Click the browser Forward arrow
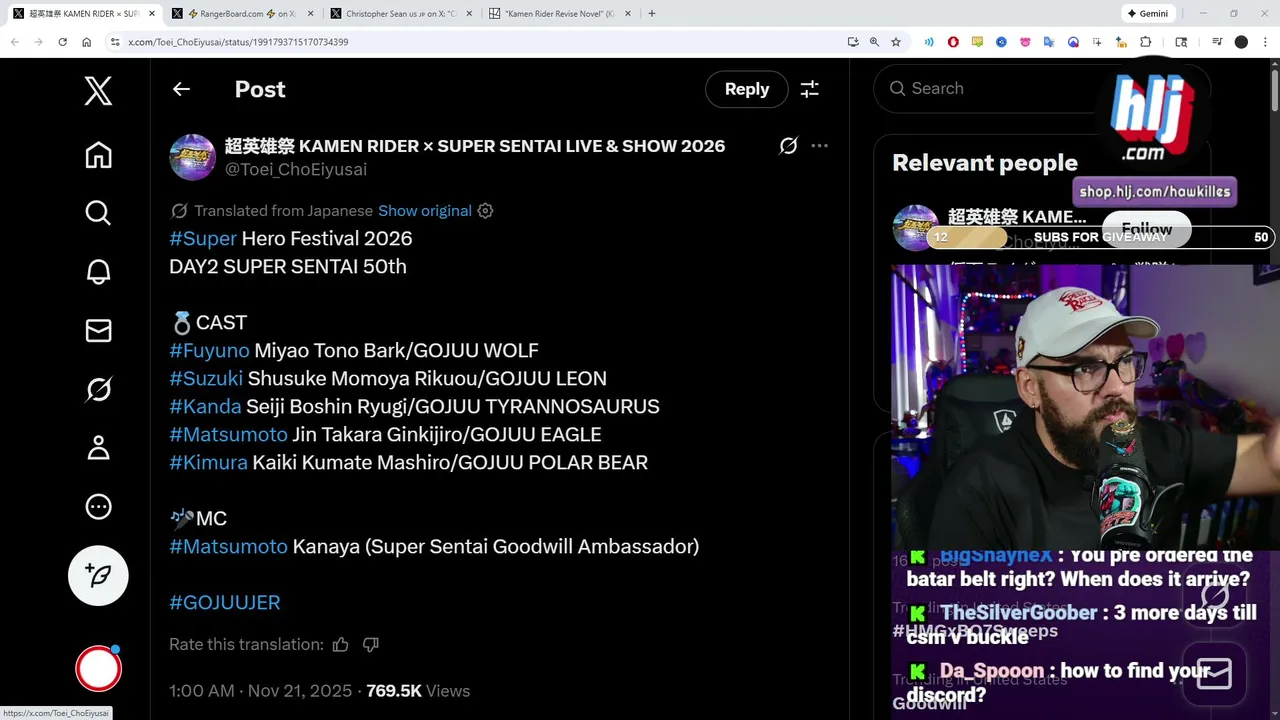 [39, 42]
